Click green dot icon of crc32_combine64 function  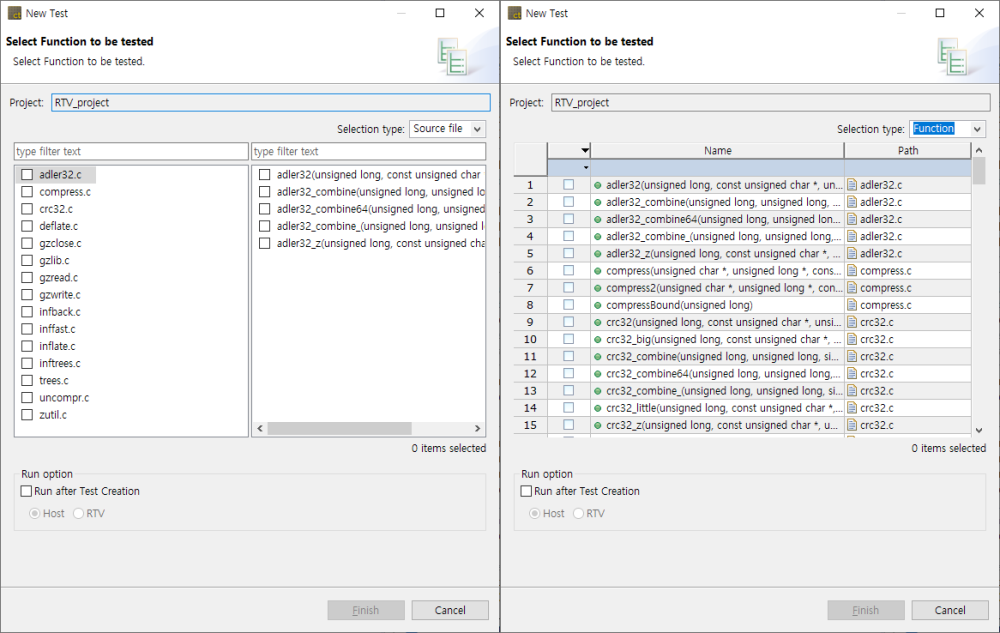pyautogui.click(x=598, y=374)
